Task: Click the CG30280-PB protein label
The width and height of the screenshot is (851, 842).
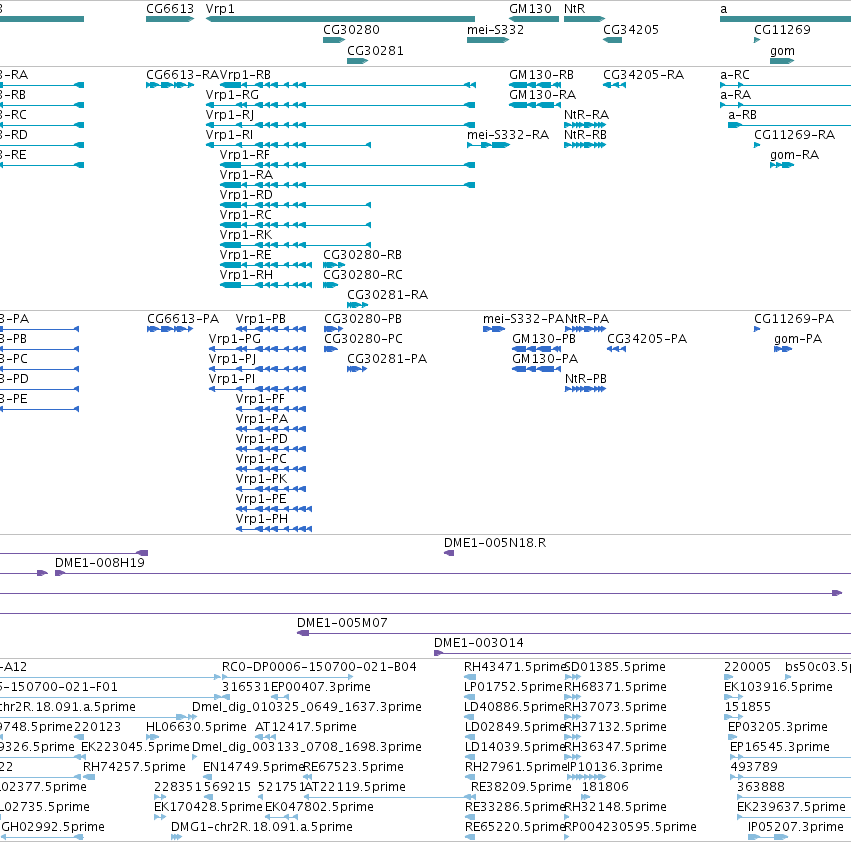Action: point(363,319)
